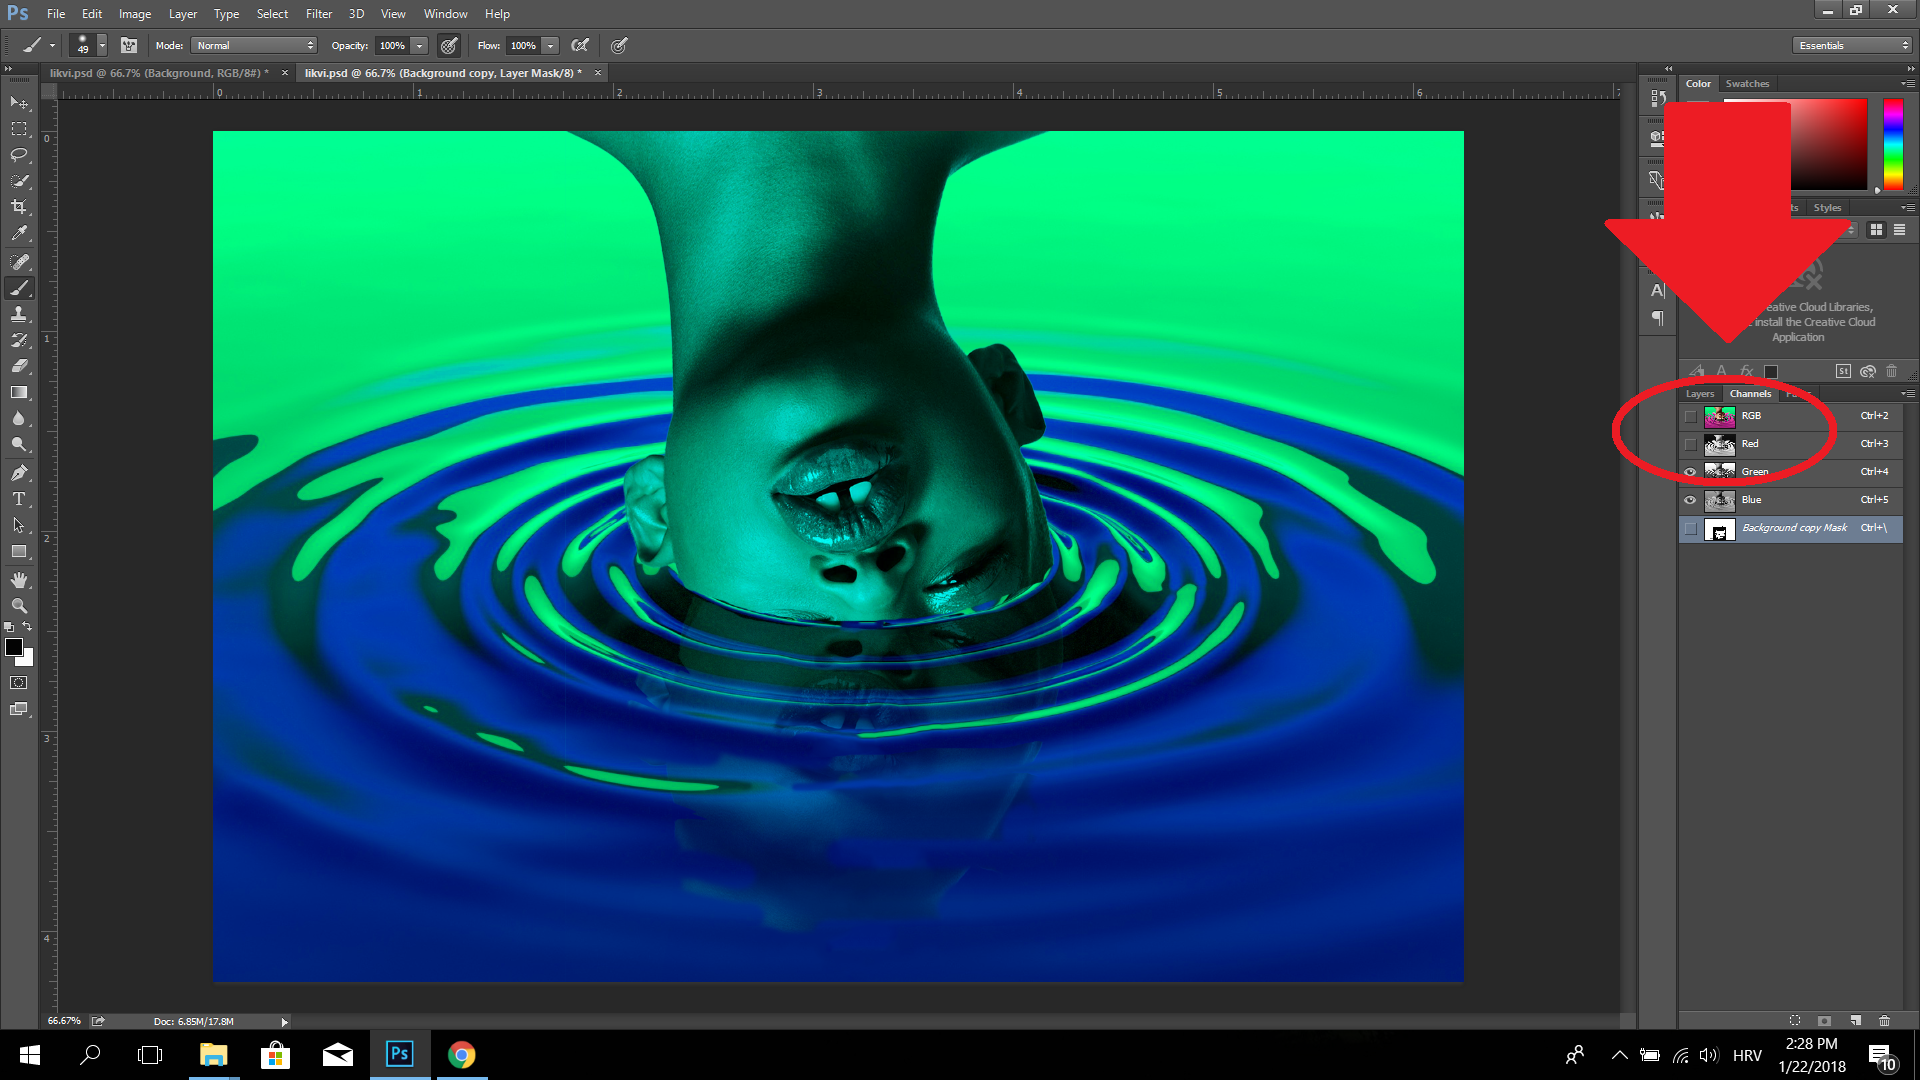This screenshot has height=1080, width=1920.
Task: Open Chrome from the taskbar
Action: (x=461, y=1055)
